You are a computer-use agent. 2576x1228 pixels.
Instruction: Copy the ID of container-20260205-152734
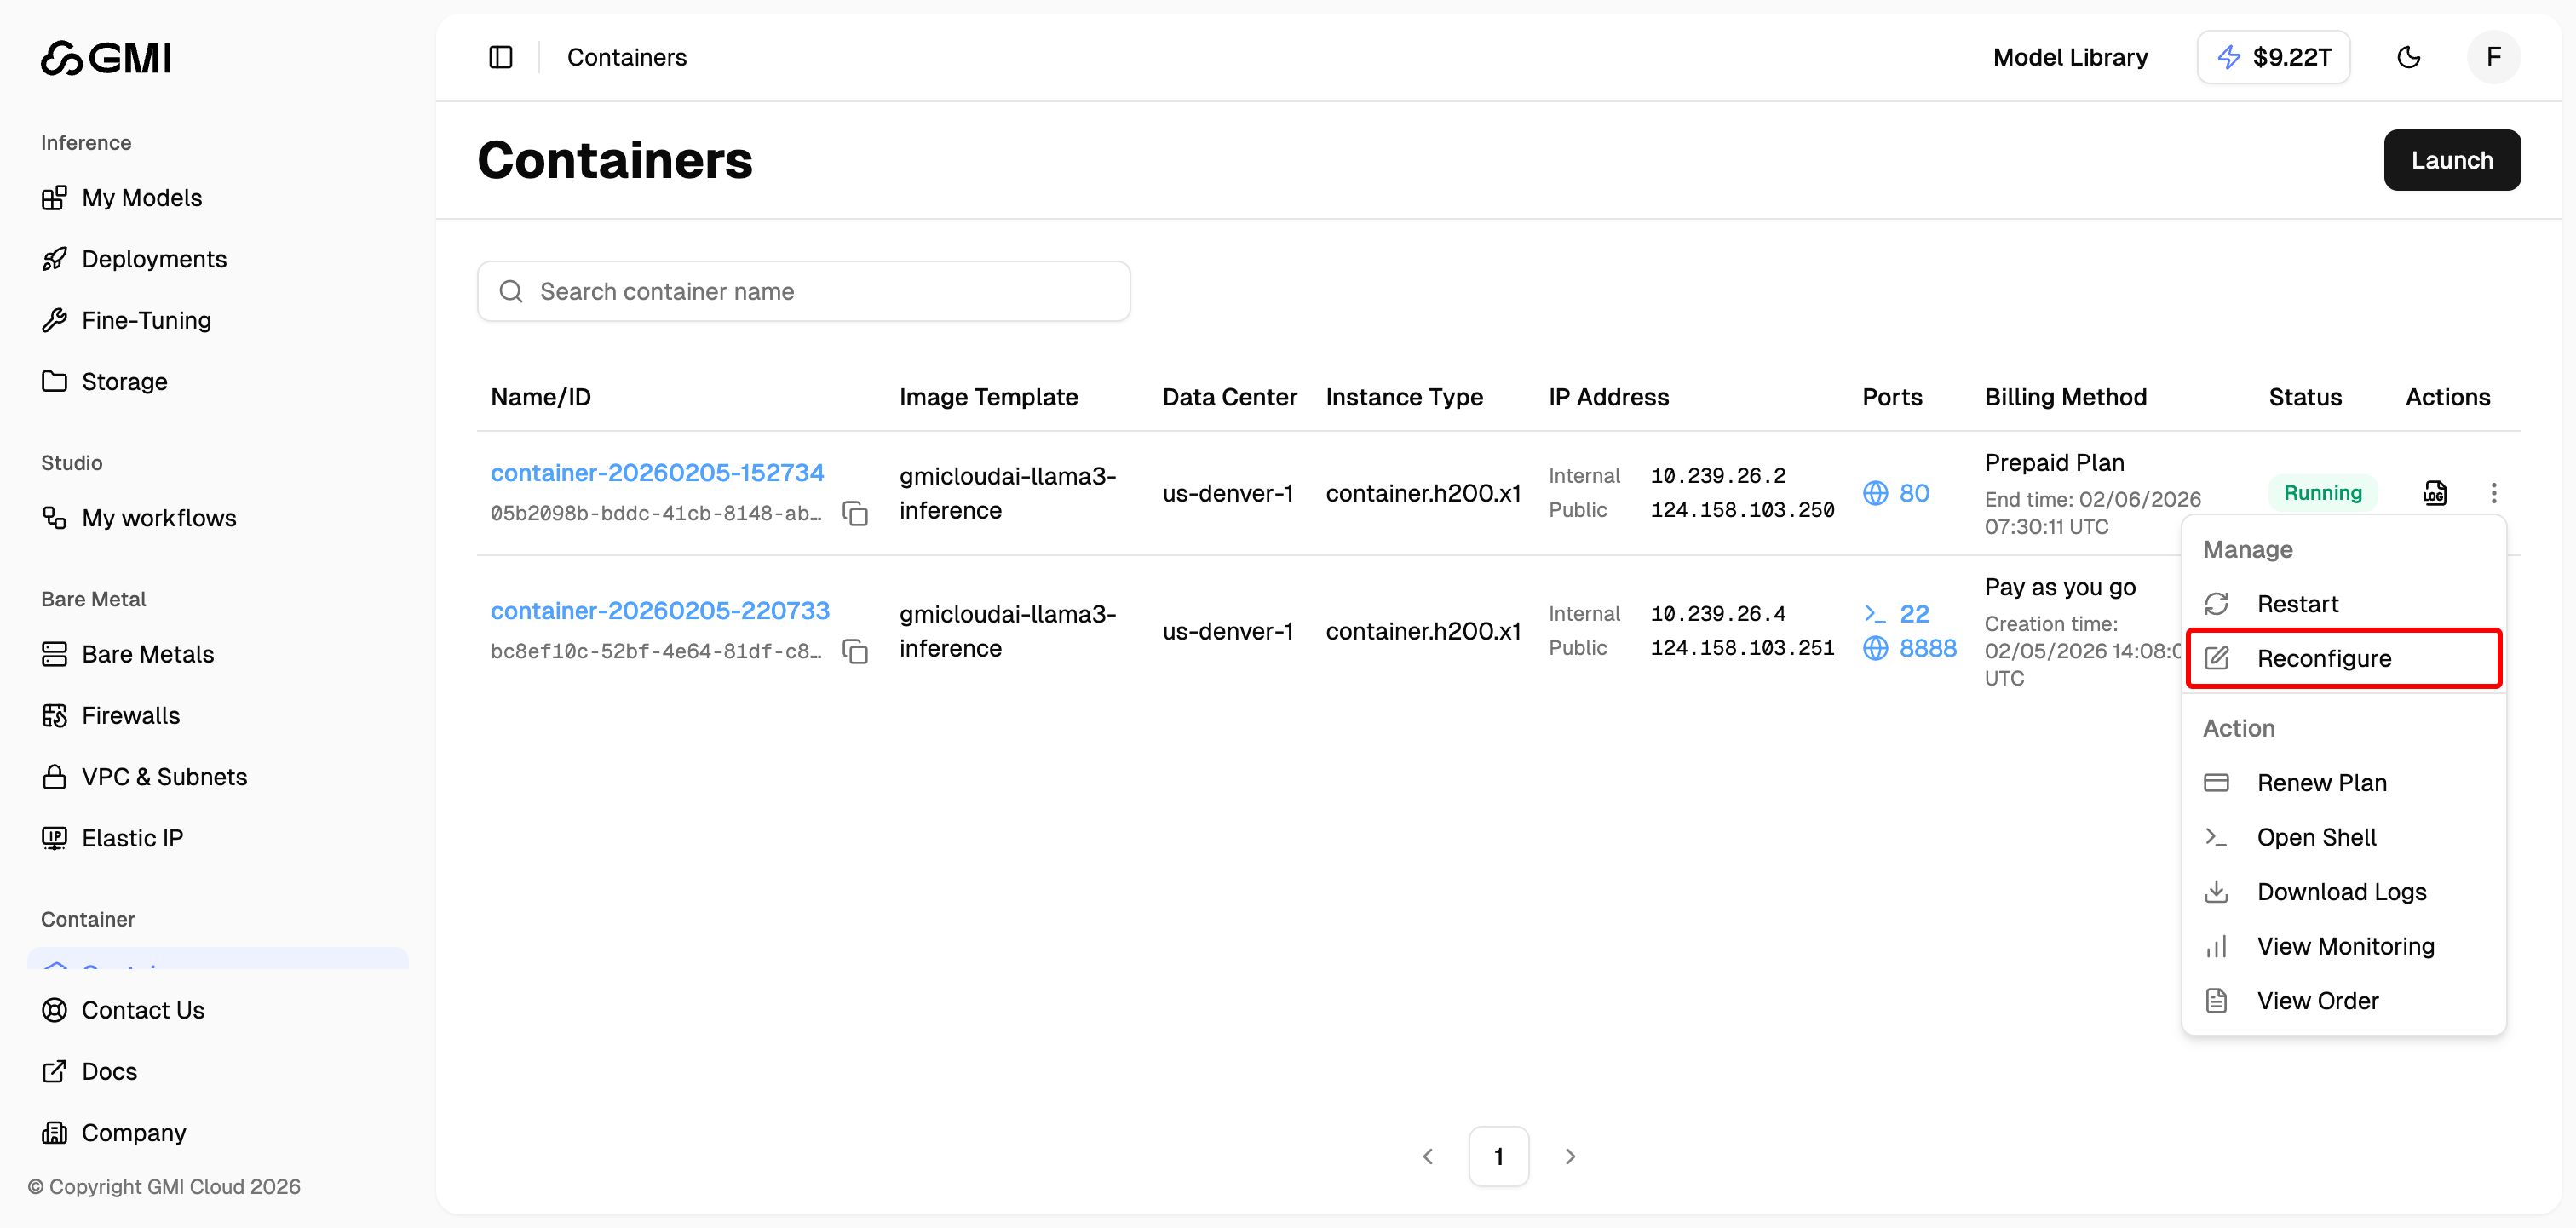pos(856,513)
